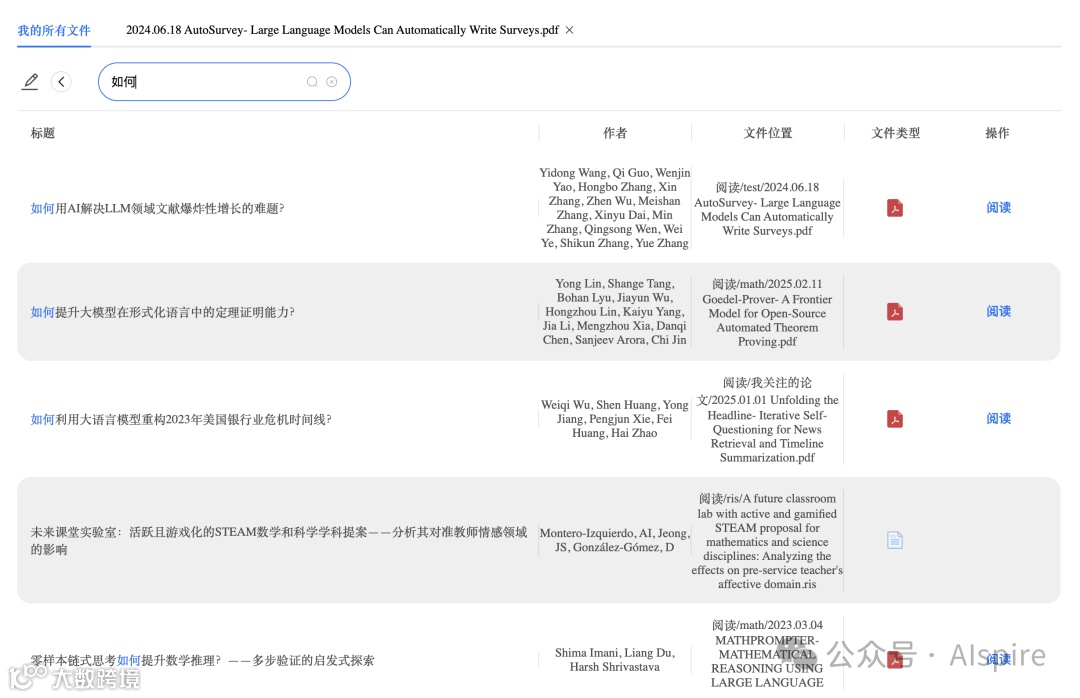
Task: Click 阅读 link for Goedel-Prover row
Action: [998, 311]
